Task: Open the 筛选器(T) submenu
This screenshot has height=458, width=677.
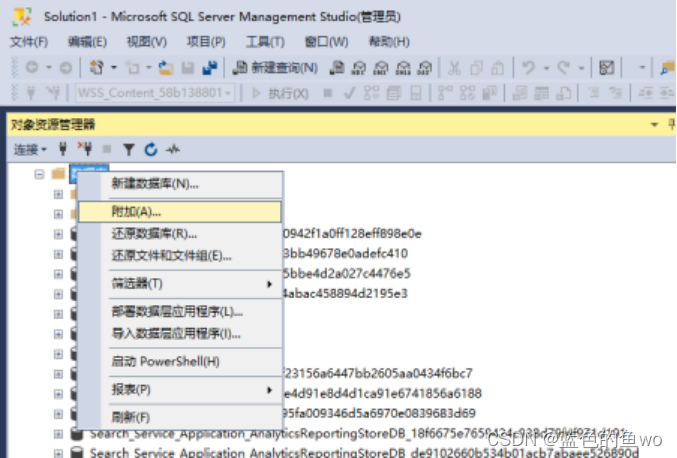Action: pos(180,284)
